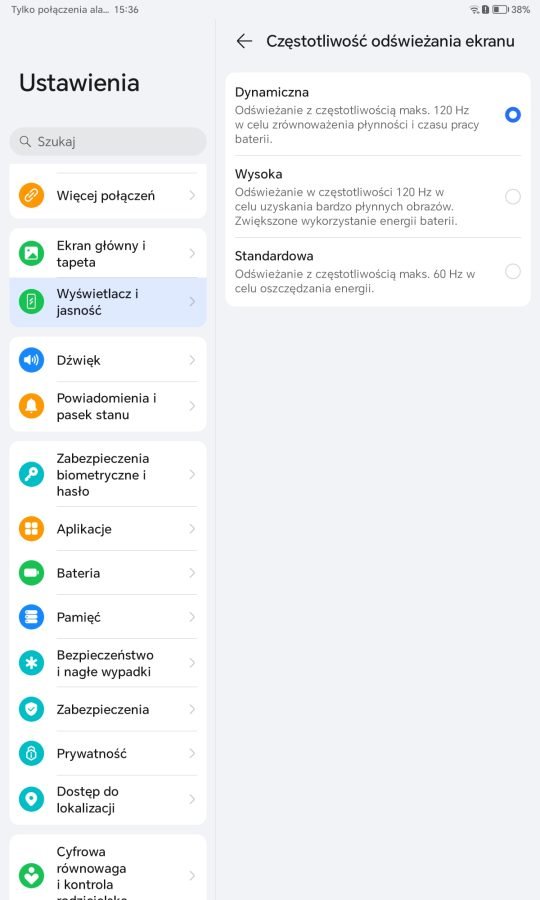Tap the location pin icon for Dostęp do lokalizacji
The width and height of the screenshot is (540, 900).
[x=31, y=799]
